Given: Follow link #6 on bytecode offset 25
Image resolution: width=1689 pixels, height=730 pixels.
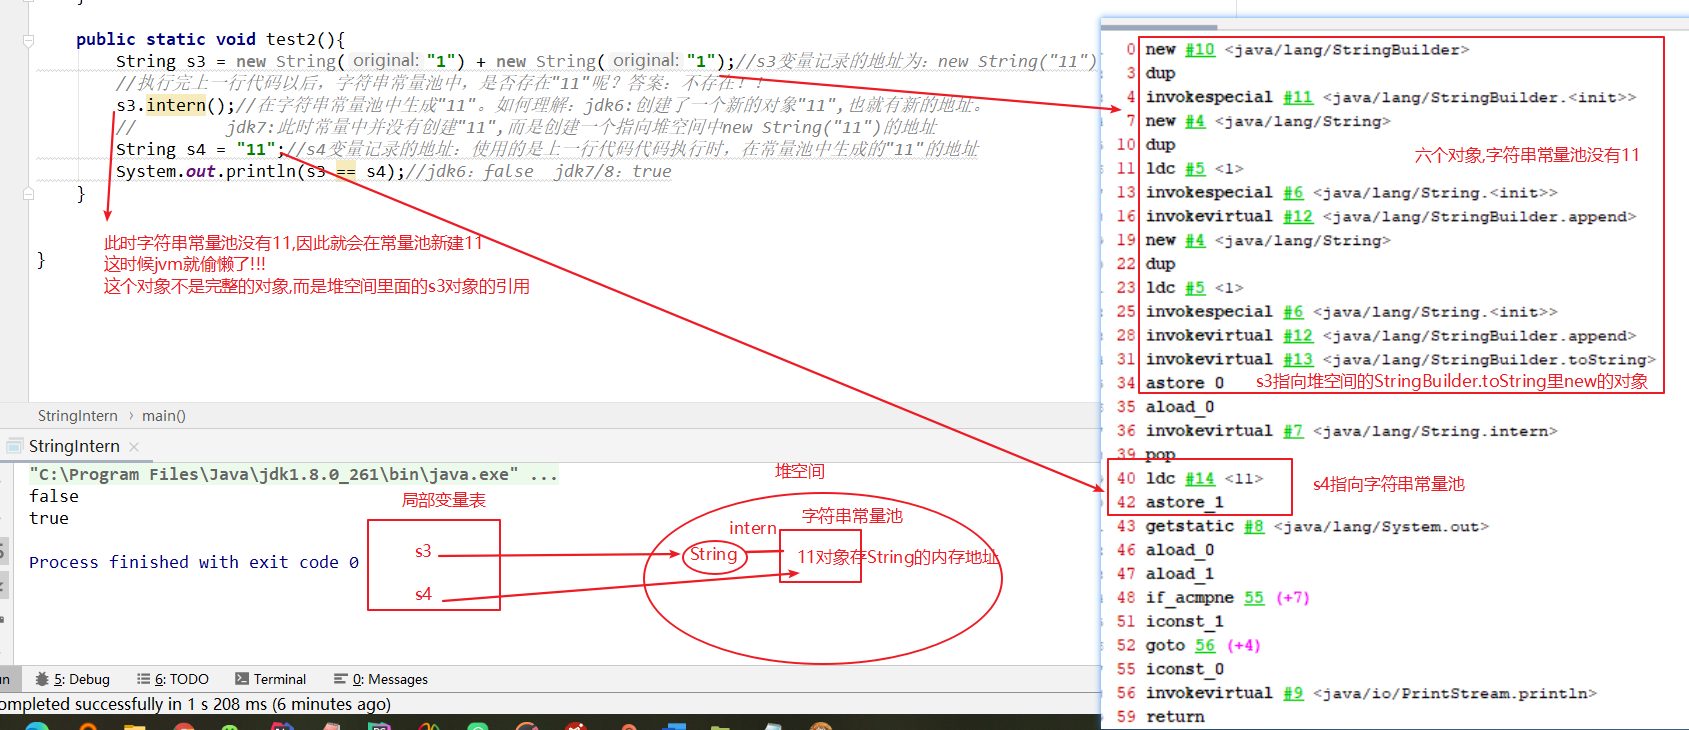Looking at the screenshot, I should pyautogui.click(x=1293, y=311).
